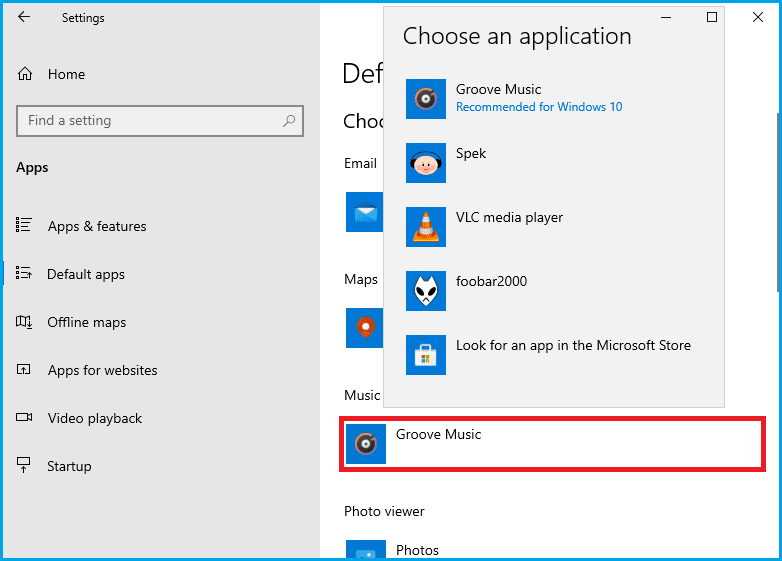The image size is (782, 561).
Task: Go back with the arrow button
Action: 24,17
